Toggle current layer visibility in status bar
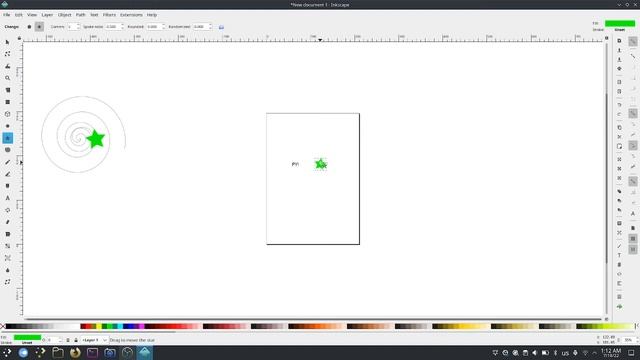This screenshot has height=360, width=640. coord(68,340)
